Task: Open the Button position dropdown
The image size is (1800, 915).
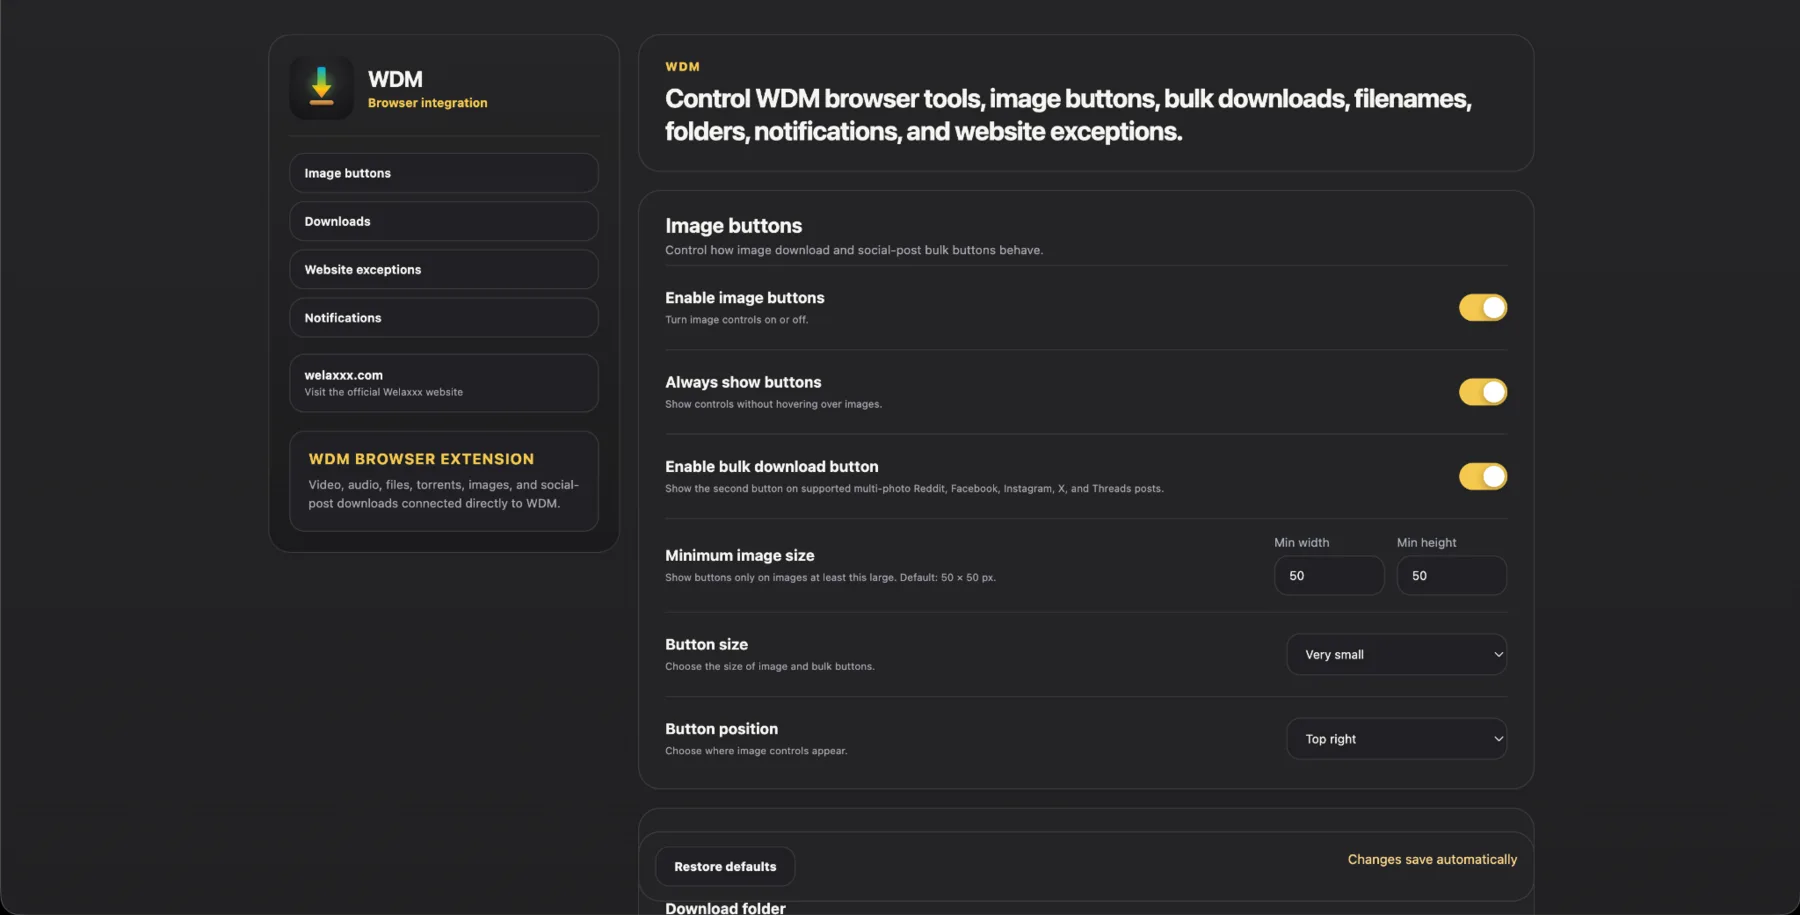Action: [x=1396, y=739]
